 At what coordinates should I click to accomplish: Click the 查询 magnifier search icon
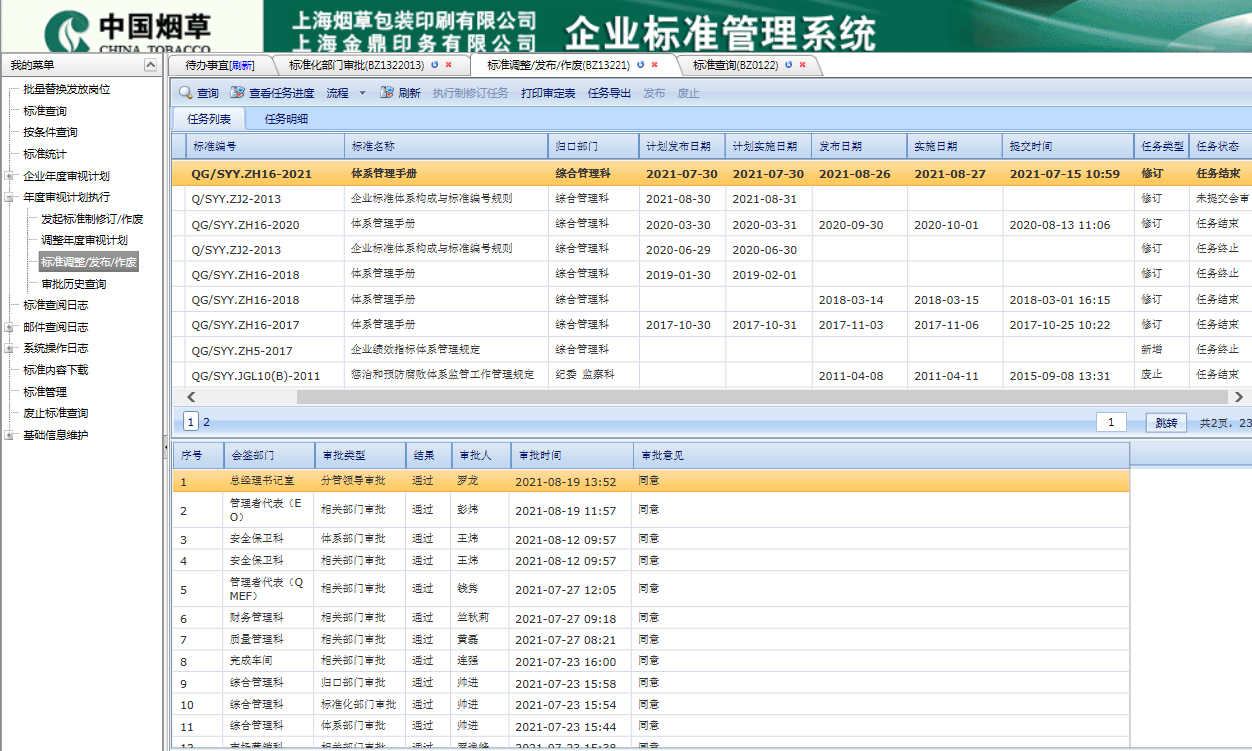click(186, 93)
